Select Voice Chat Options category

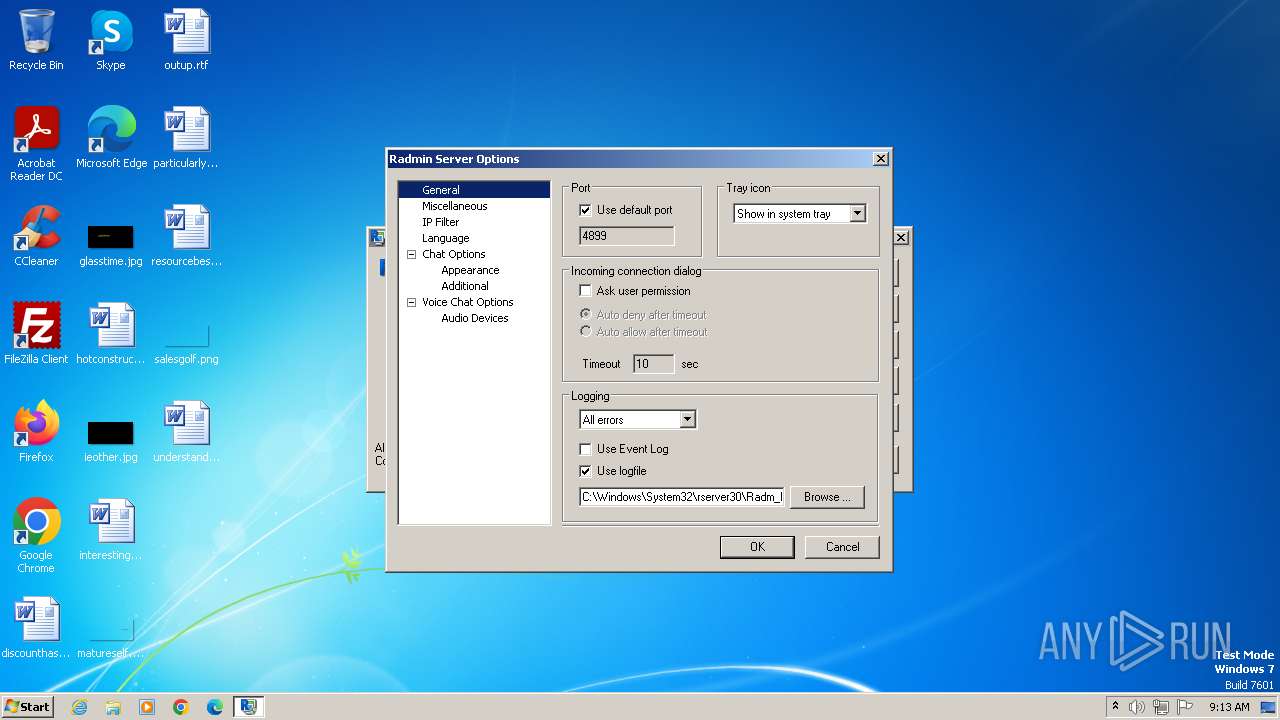click(467, 302)
